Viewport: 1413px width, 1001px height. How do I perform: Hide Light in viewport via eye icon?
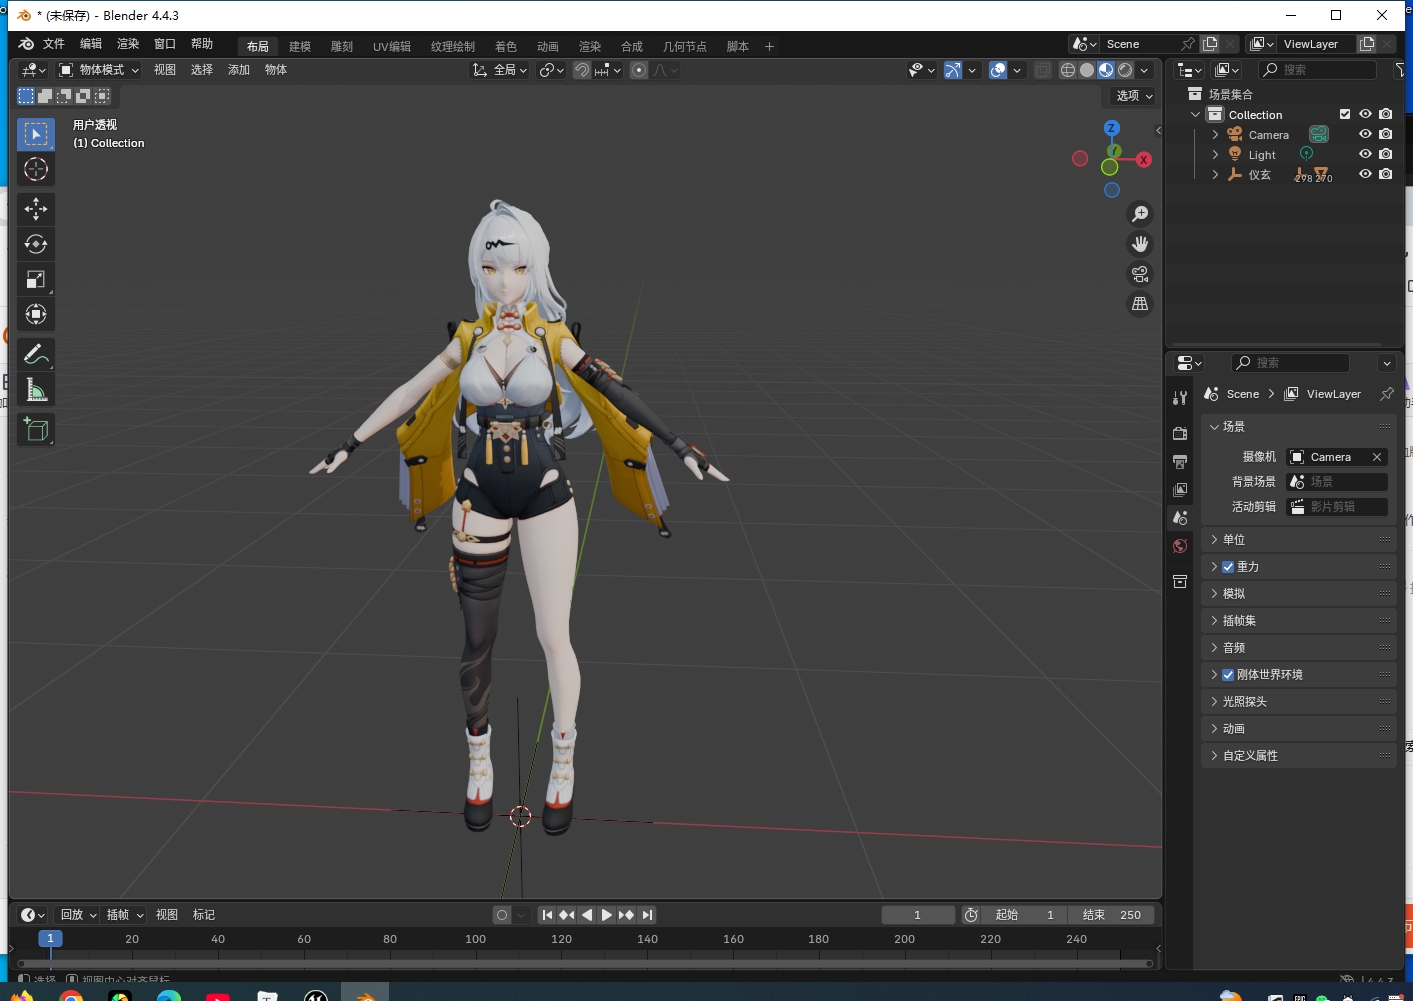click(1365, 154)
